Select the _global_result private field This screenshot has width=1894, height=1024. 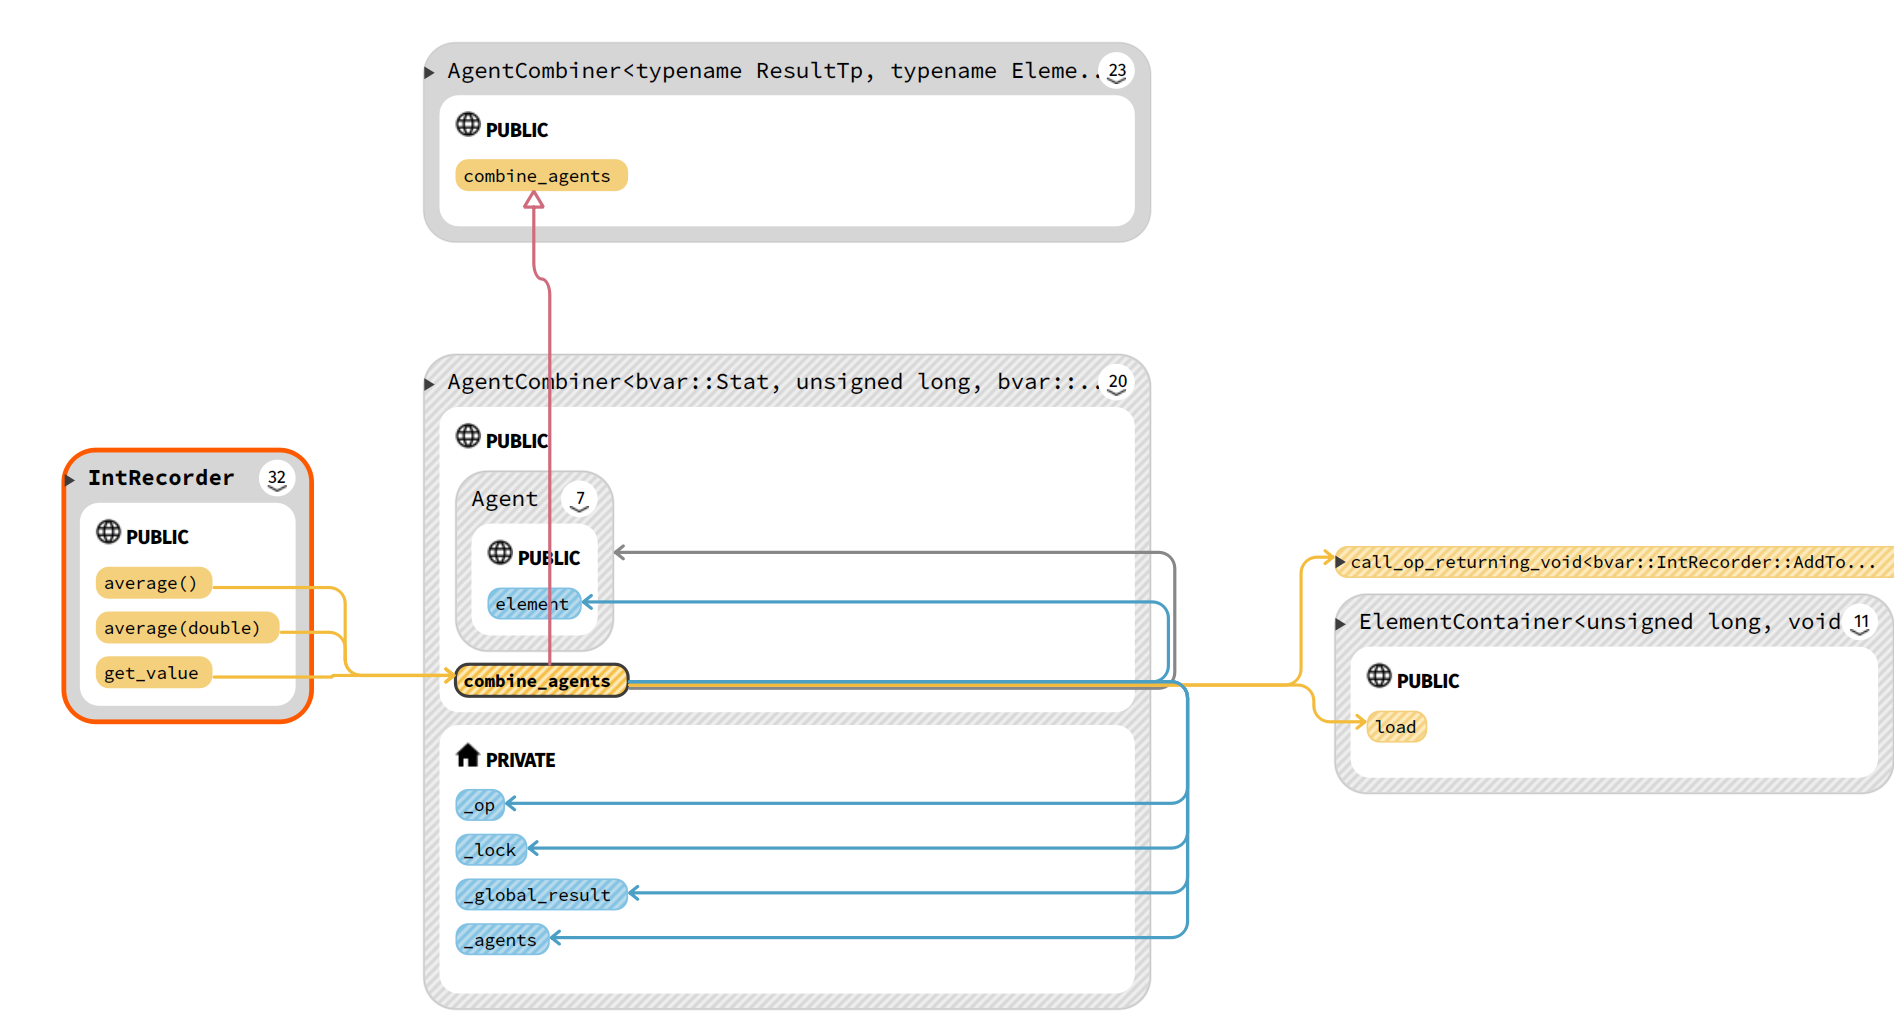[540, 895]
